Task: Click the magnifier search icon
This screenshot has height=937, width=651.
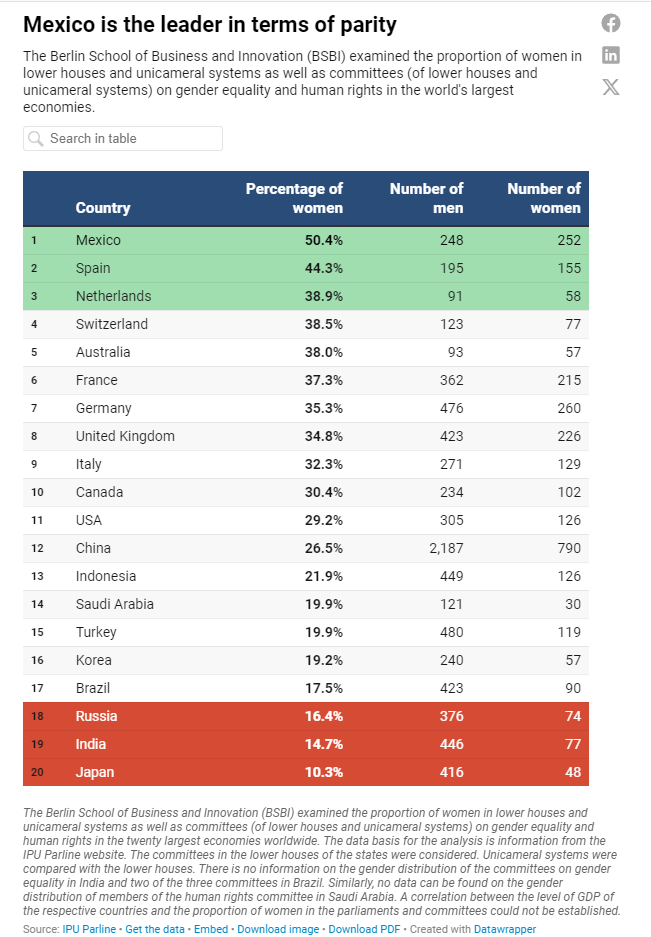Action: pyautogui.click(x=36, y=139)
